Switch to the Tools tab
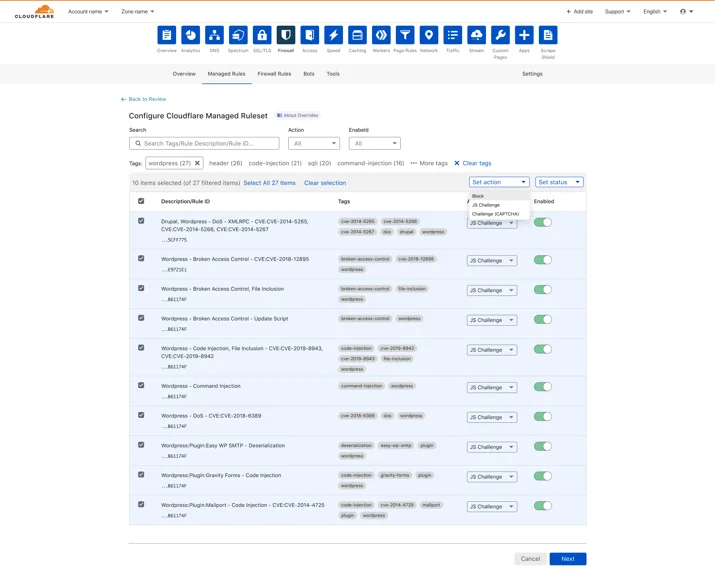 click(333, 74)
